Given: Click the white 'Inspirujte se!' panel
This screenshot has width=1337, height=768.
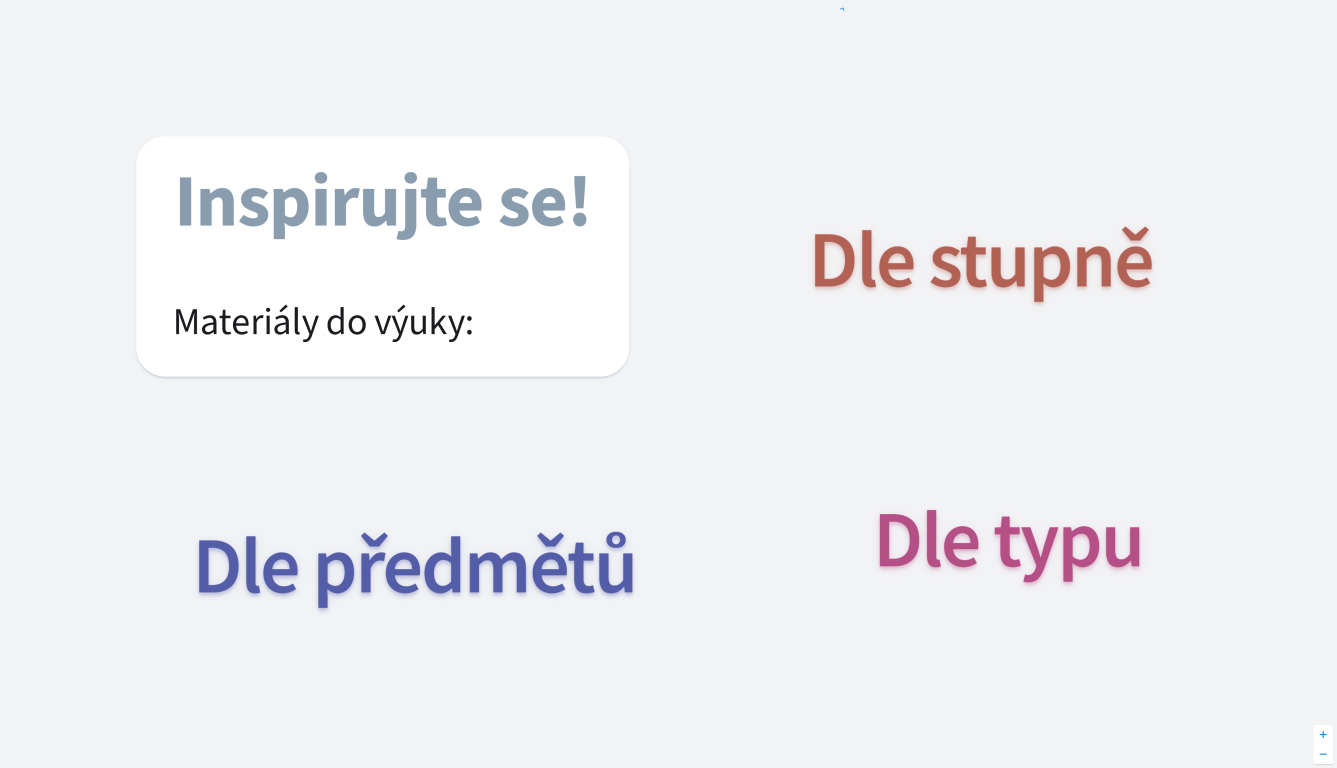Looking at the screenshot, I should point(383,256).
